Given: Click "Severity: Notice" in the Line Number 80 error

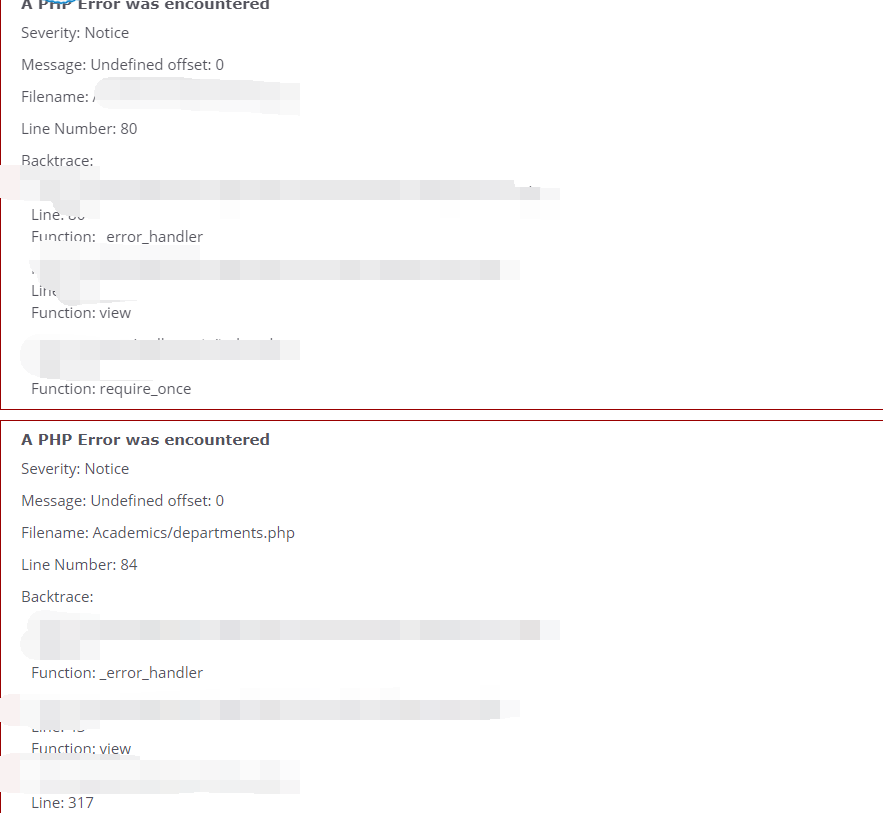Looking at the screenshot, I should click(75, 33).
